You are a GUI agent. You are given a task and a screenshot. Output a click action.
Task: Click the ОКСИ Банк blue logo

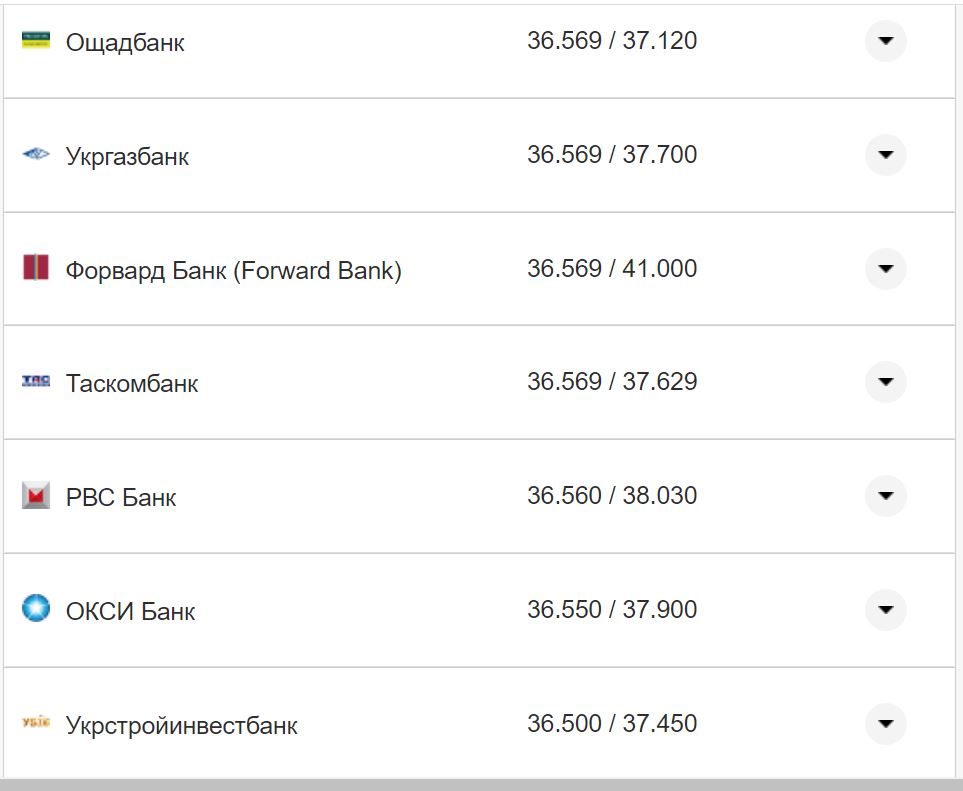(36, 609)
